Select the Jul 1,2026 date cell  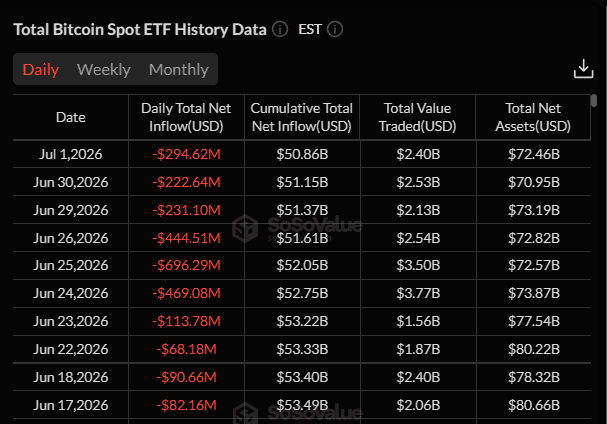[70, 154]
